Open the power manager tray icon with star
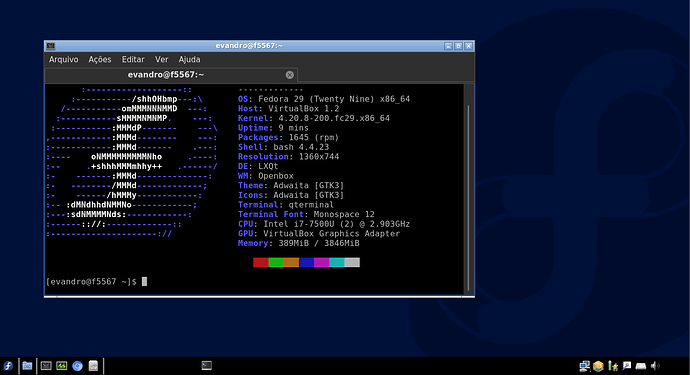Screen dimensions: 690x375 point(613,366)
